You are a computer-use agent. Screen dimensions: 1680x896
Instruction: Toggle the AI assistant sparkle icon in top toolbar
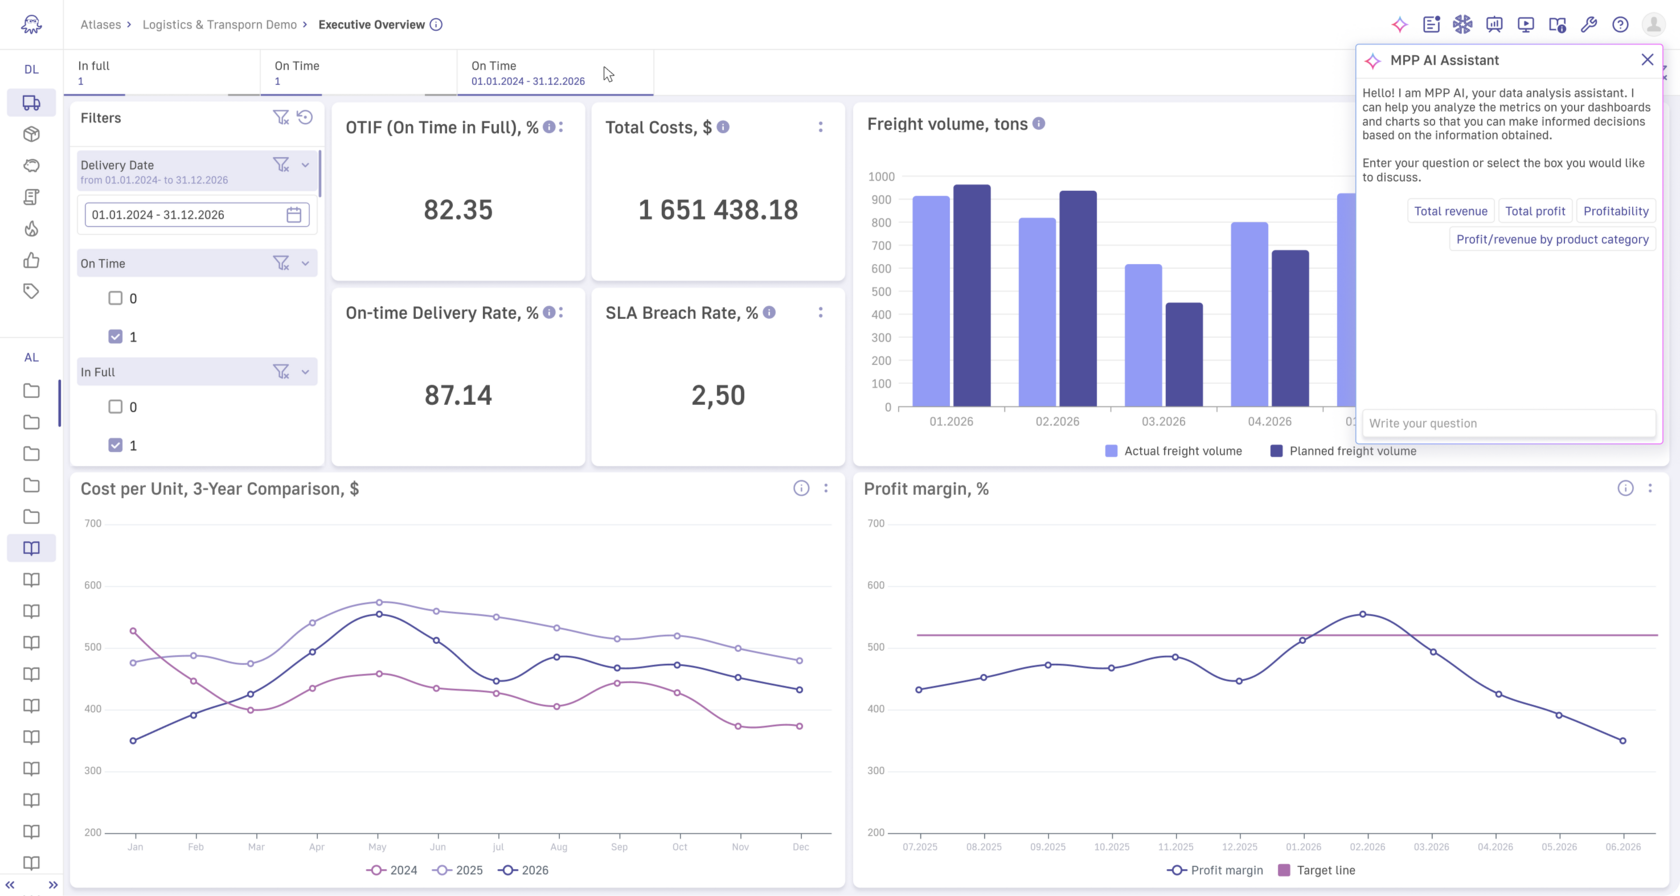(1399, 24)
